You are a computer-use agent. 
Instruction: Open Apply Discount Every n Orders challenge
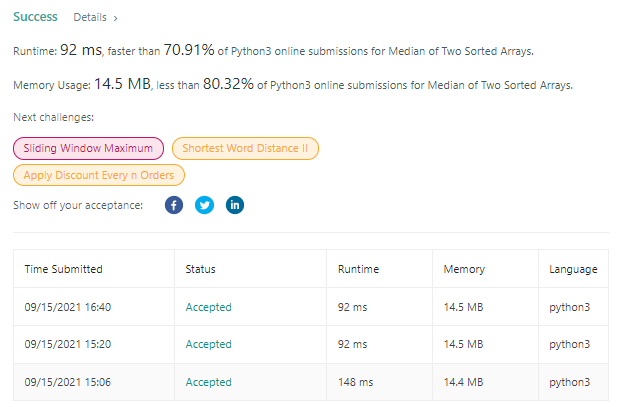click(99, 175)
